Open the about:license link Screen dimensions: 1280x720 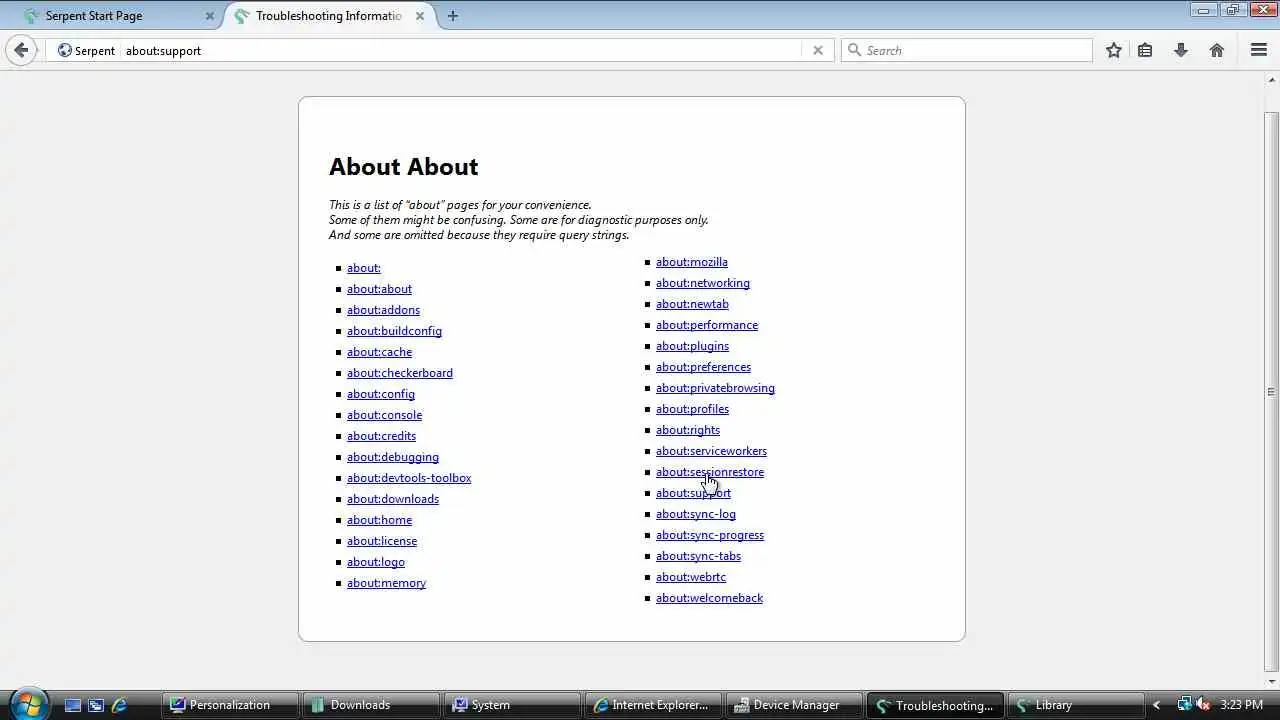coord(382,541)
